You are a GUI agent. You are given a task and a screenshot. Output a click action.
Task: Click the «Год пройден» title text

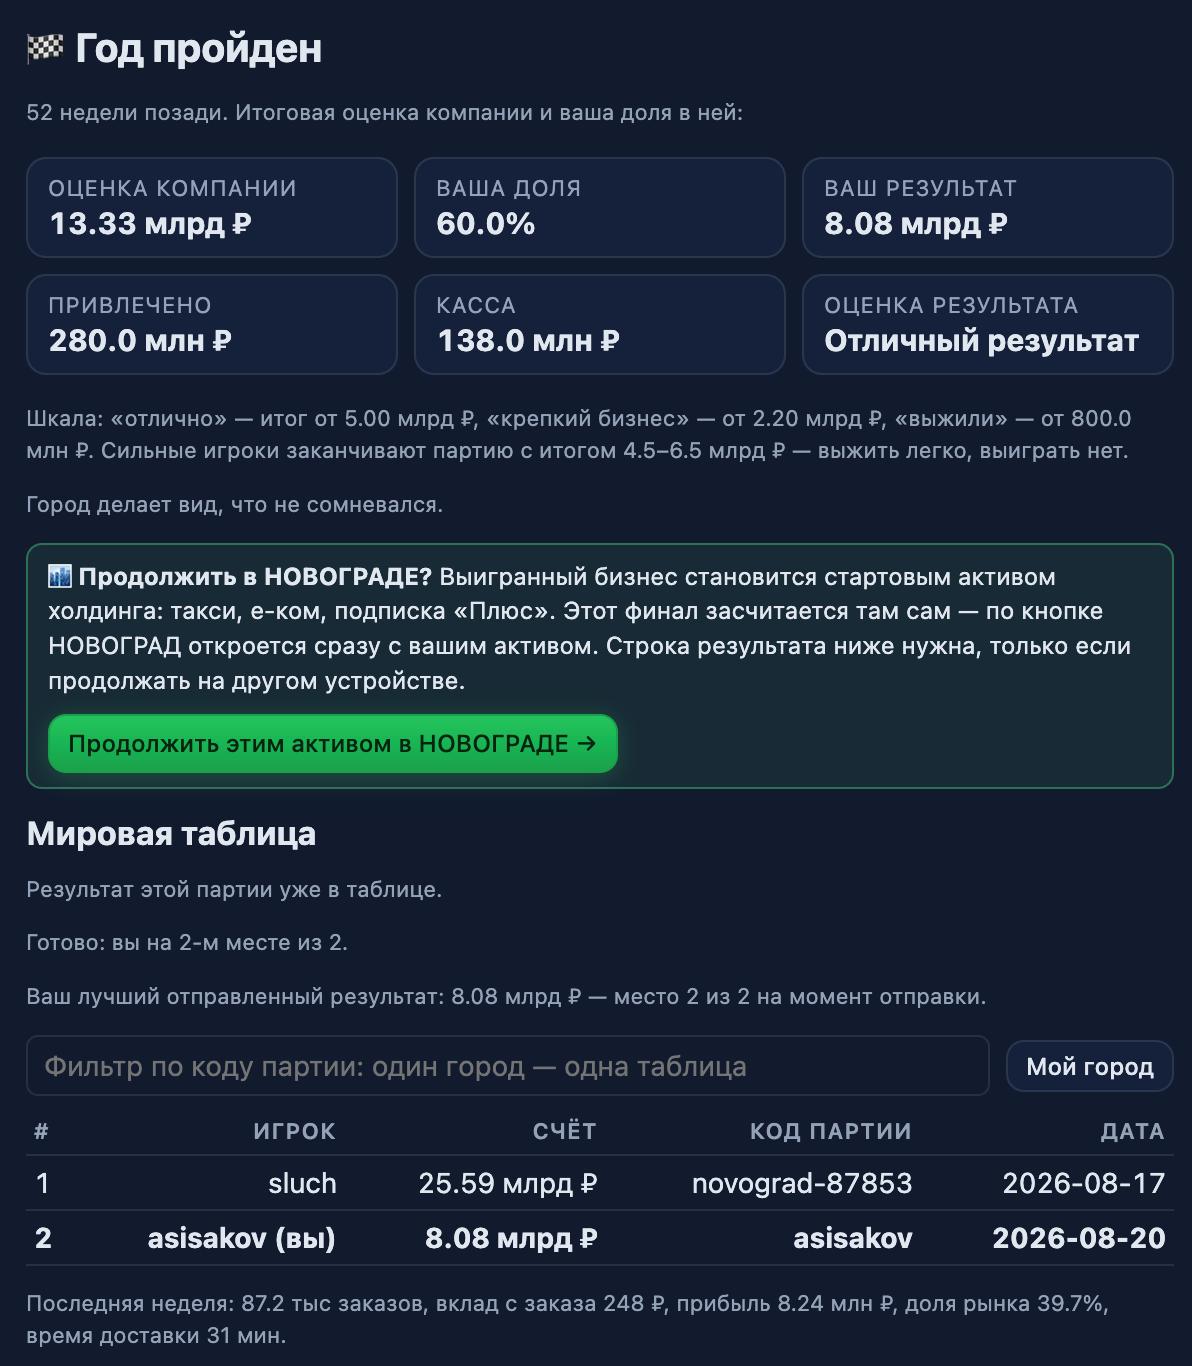[199, 48]
